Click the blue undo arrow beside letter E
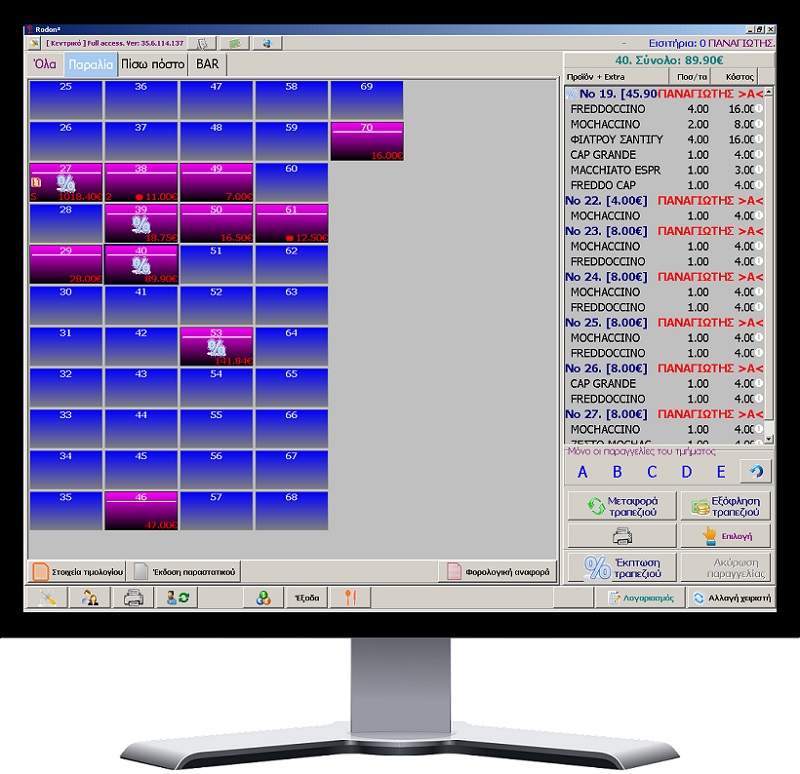This screenshot has height=774, width=800. click(x=755, y=472)
